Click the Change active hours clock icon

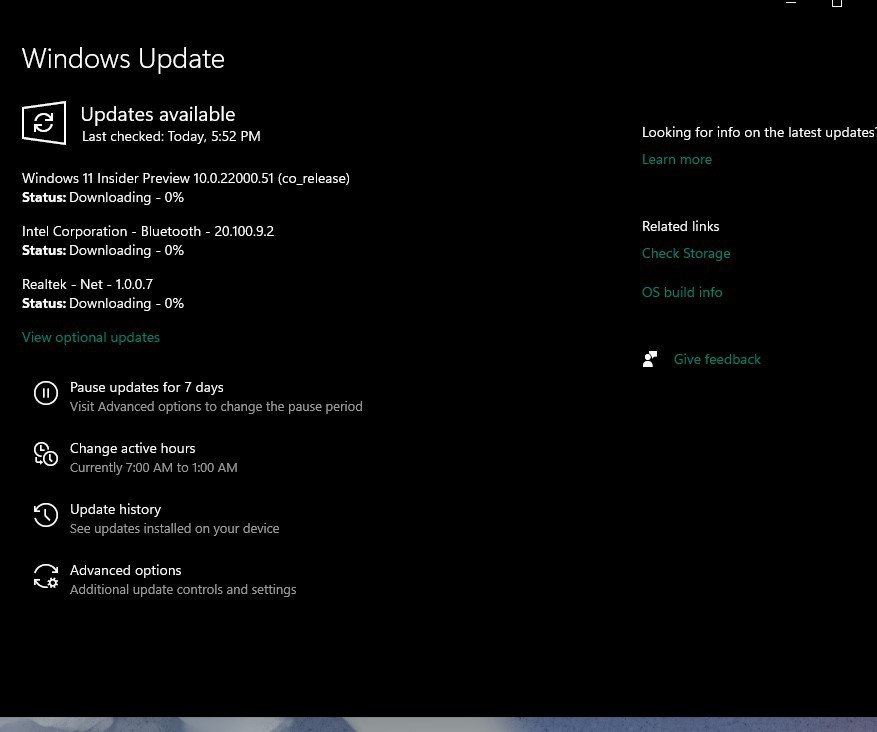coord(46,454)
